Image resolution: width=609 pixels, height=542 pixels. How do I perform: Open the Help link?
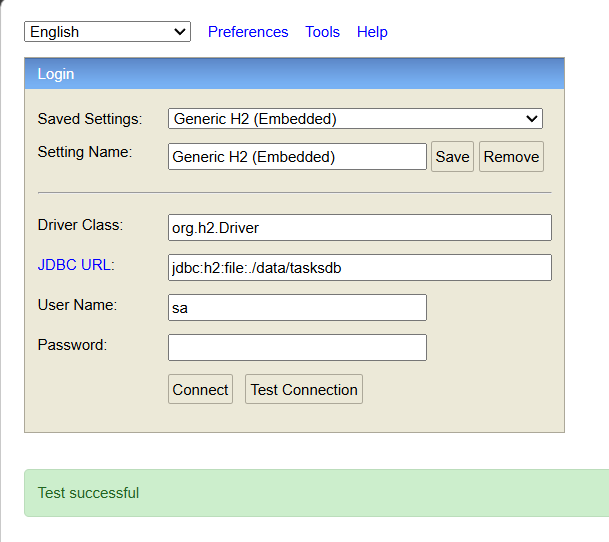(372, 32)
